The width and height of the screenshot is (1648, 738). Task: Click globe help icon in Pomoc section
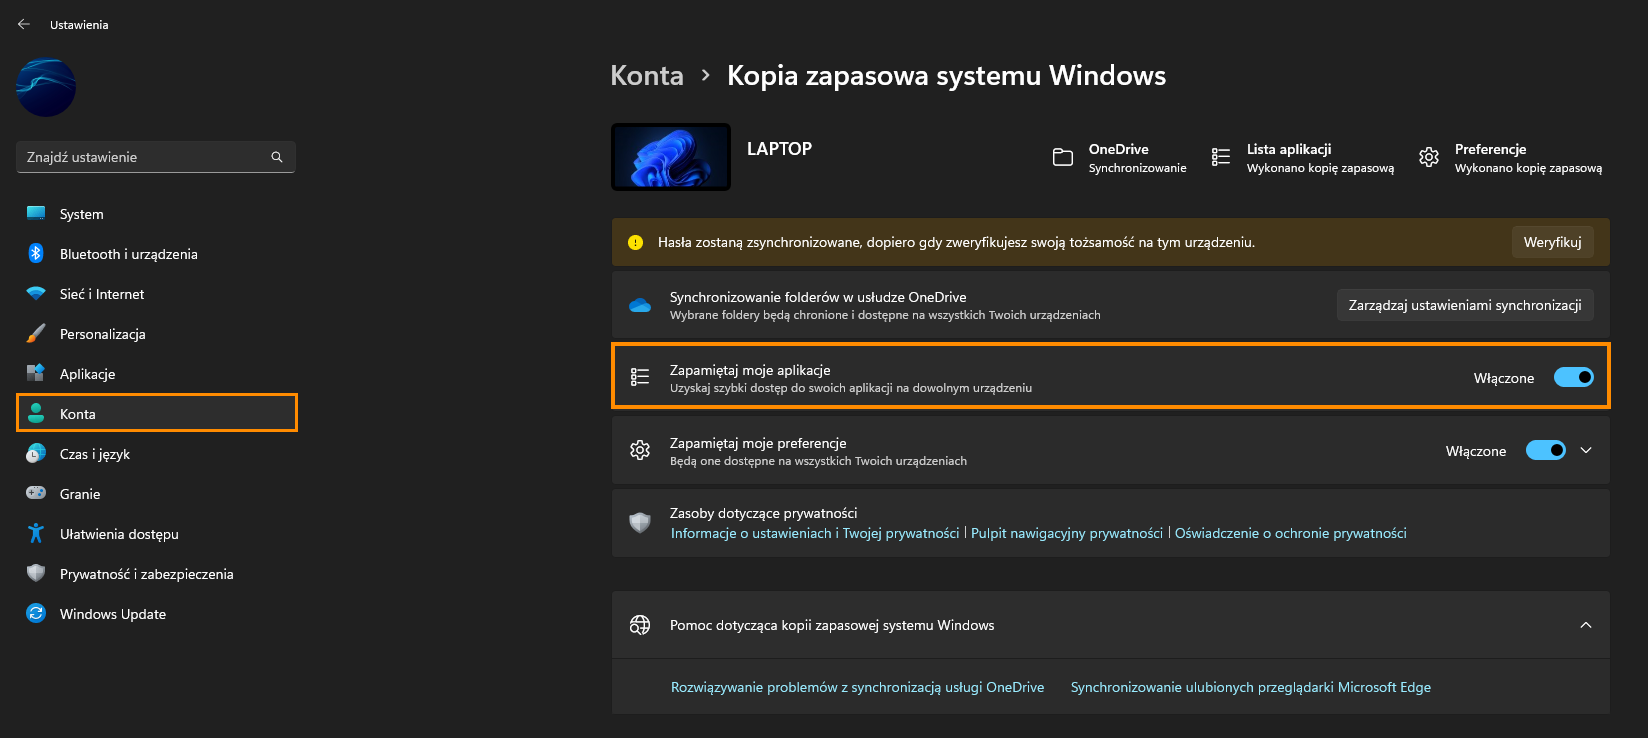click(x=640, y=625)
